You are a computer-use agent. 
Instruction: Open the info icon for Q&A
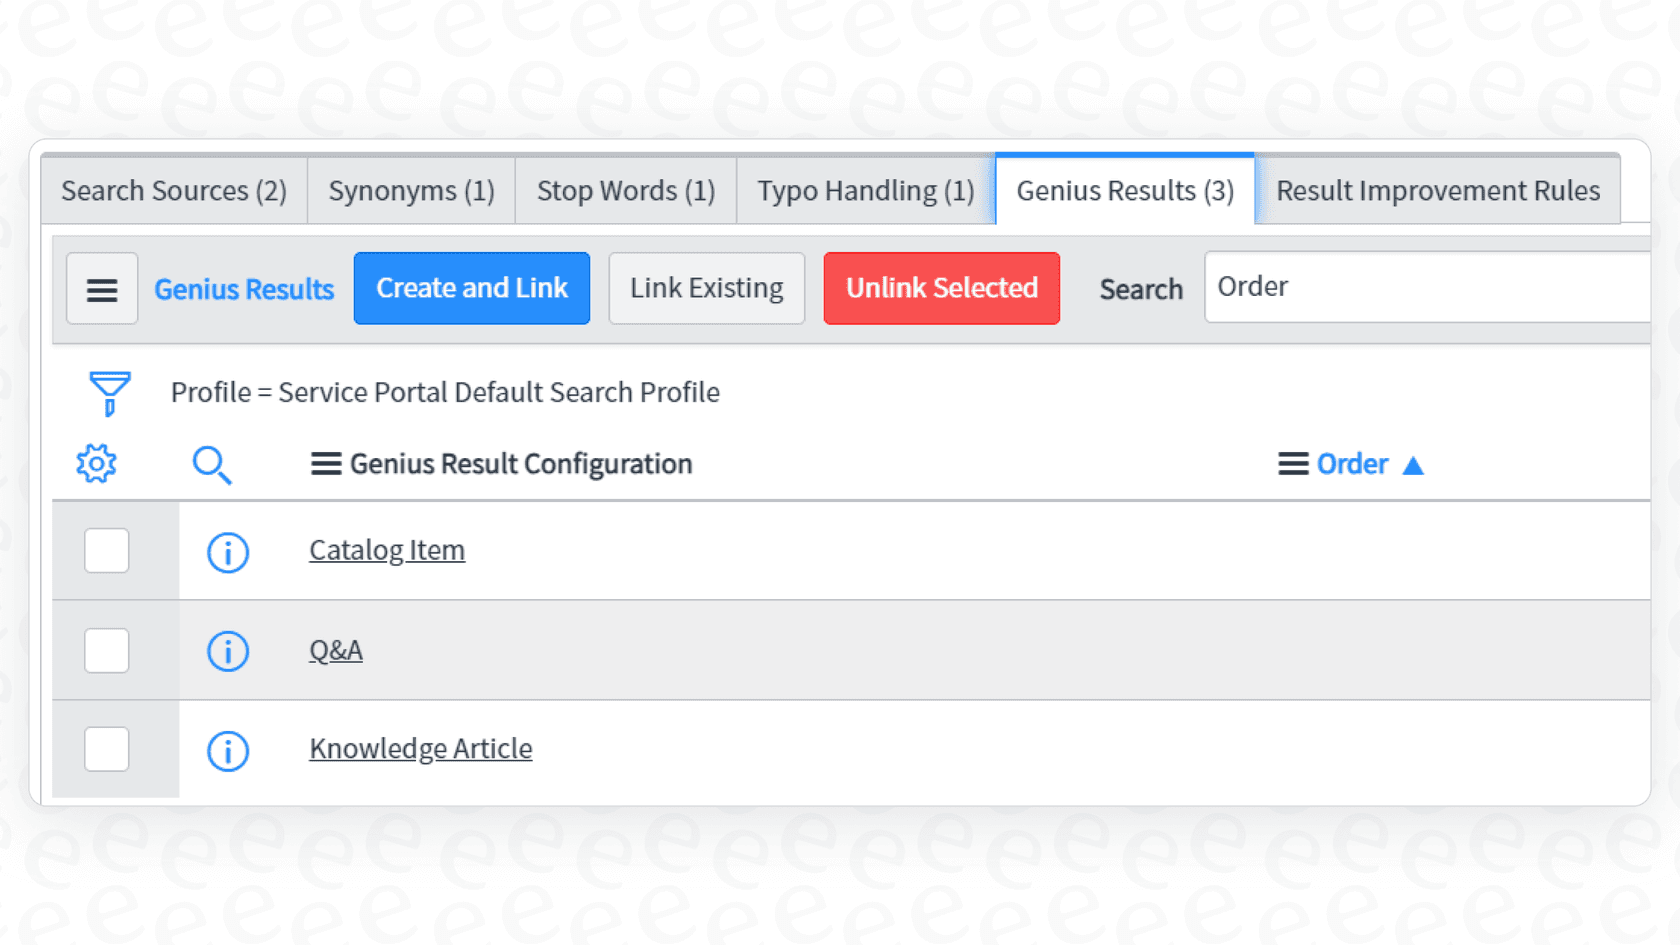click(x=227, y=650)
